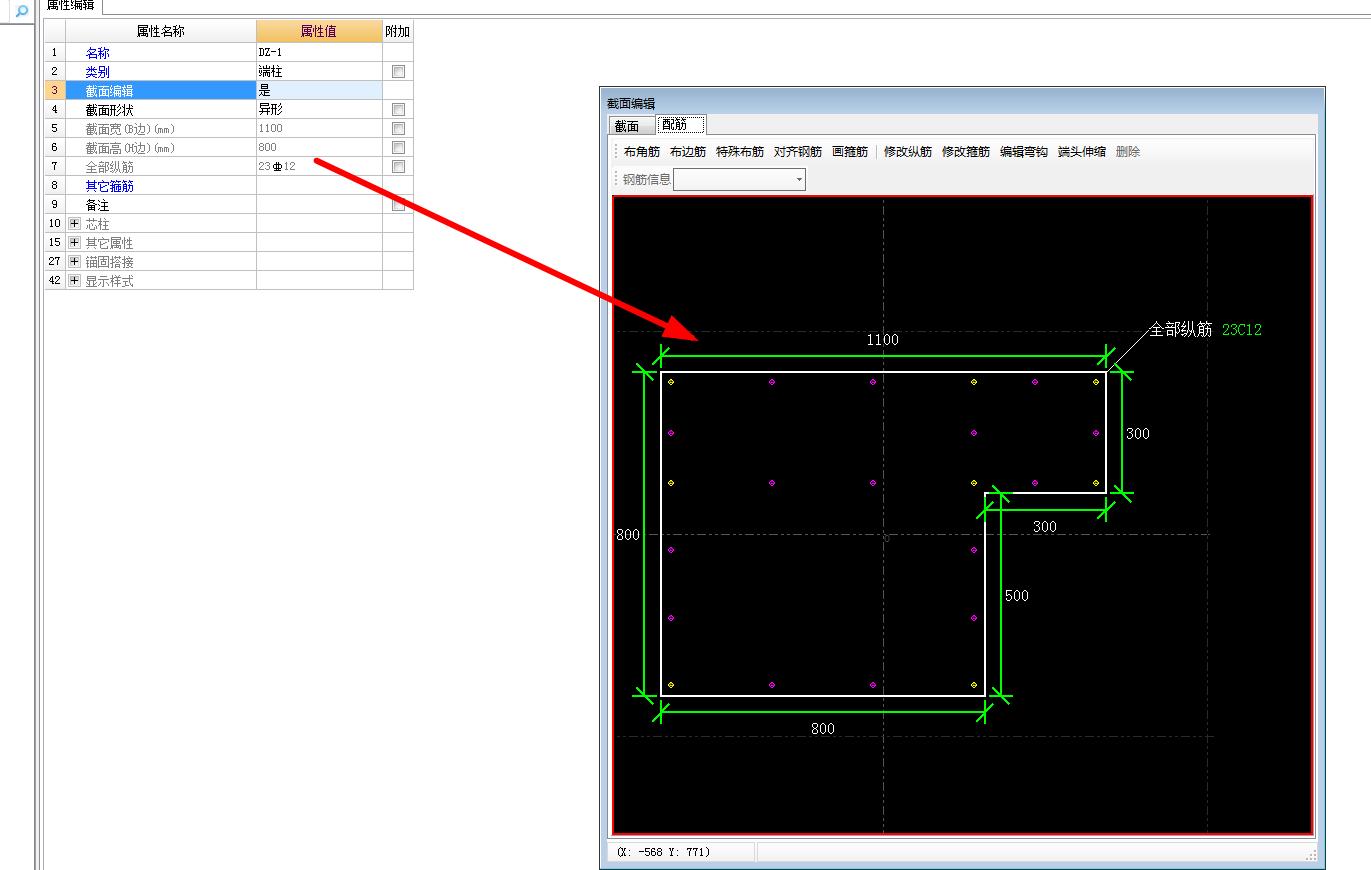1371x870 pixels.
Task: Select the highlighted 截面编辑 row label
Action: click(x=160, y=91)
